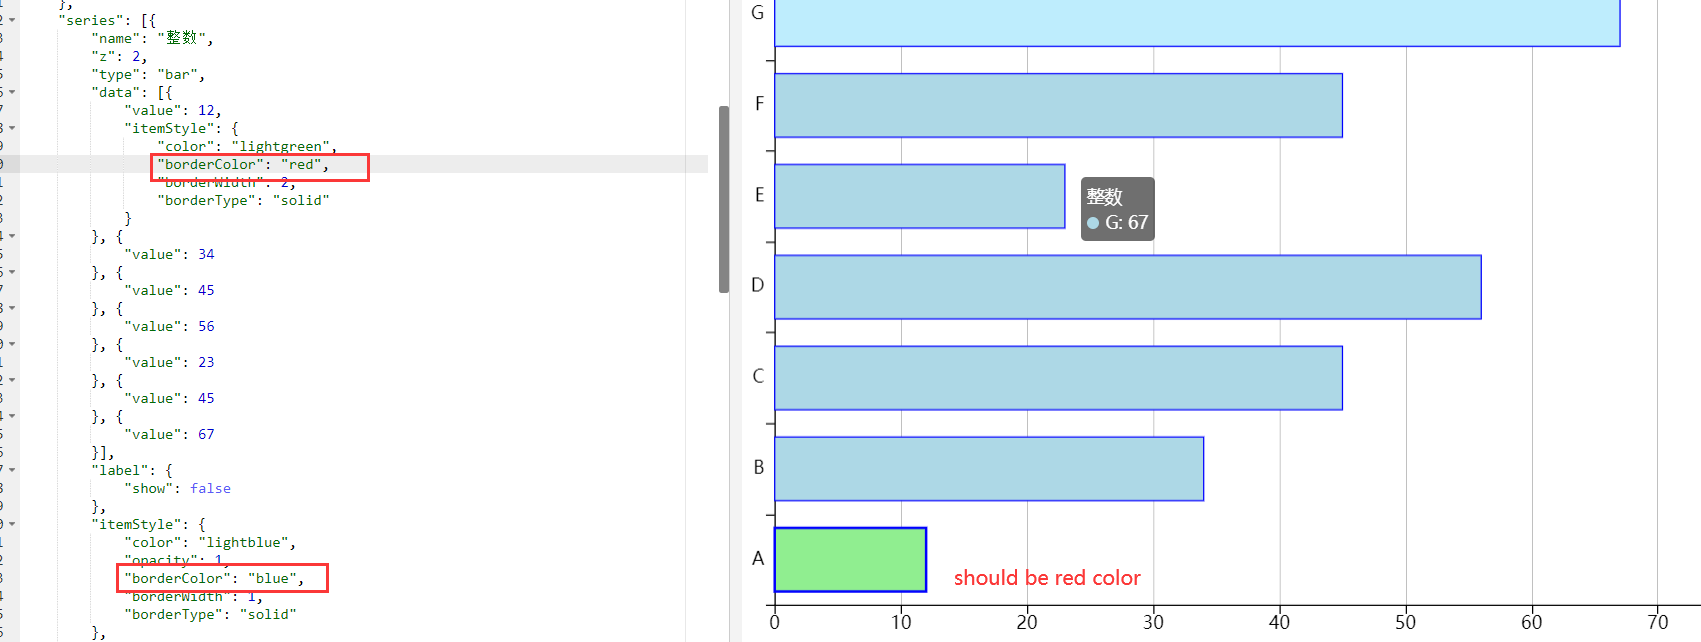Screen dimensions: 1701x642
Task: Collapse the "label" block in the code
Action: coord(10,469)
